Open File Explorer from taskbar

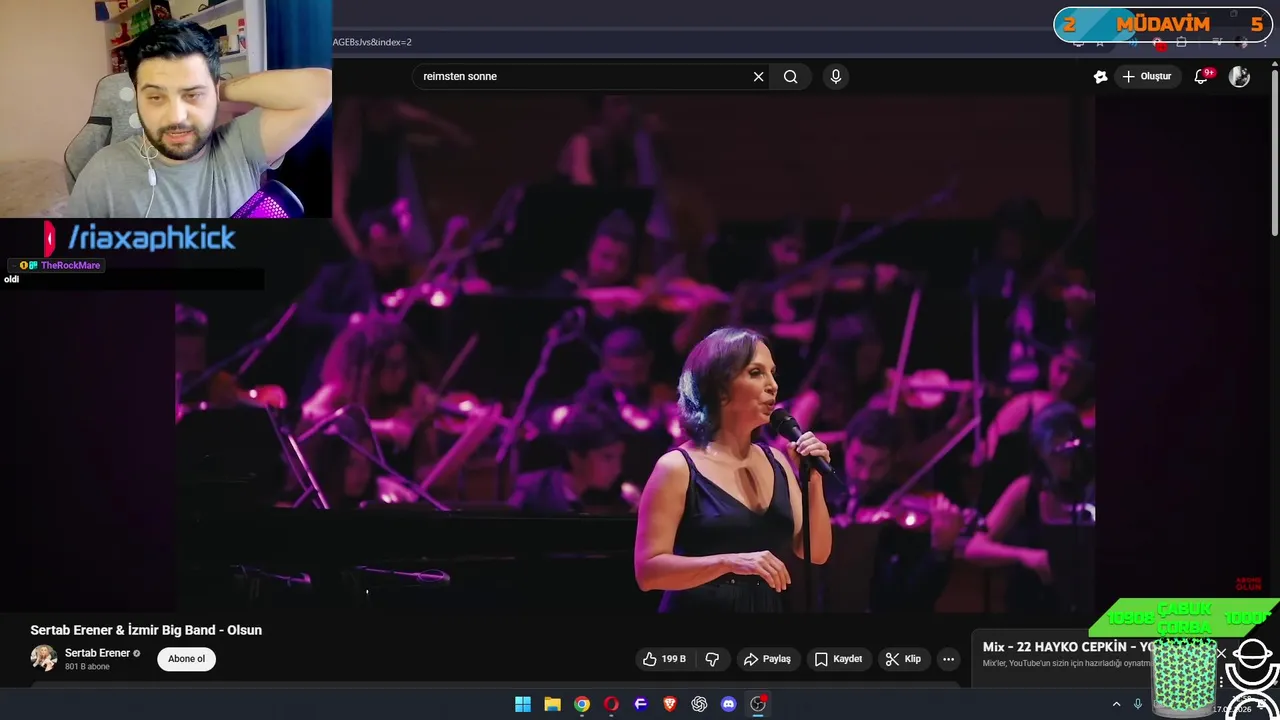(x=552, y=704)
